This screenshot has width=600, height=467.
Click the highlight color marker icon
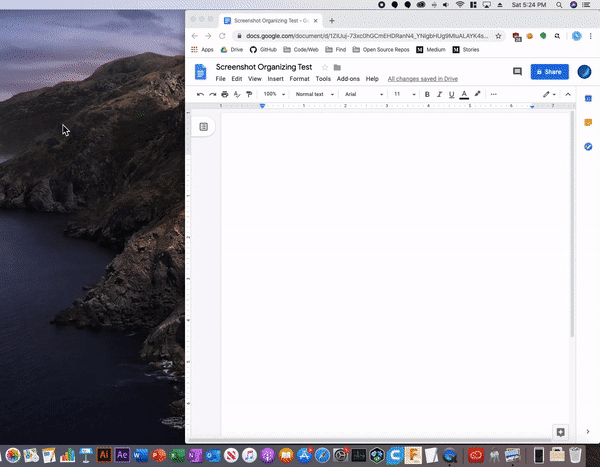[x=477, y=94]
